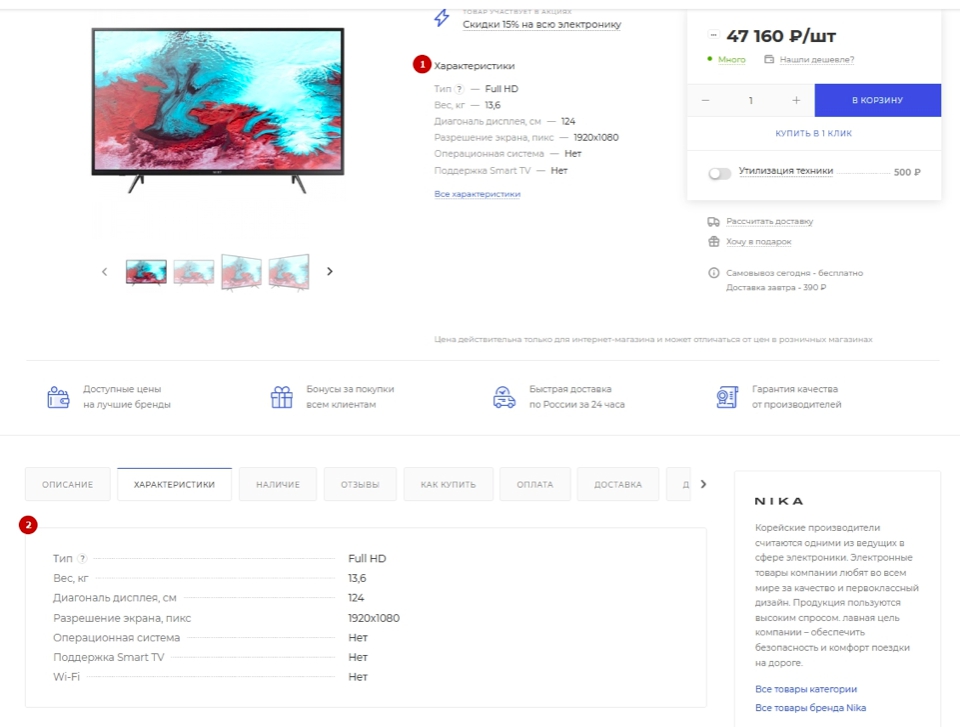Click the '47 160 ₽/шт' price

(x=781, y=36)
